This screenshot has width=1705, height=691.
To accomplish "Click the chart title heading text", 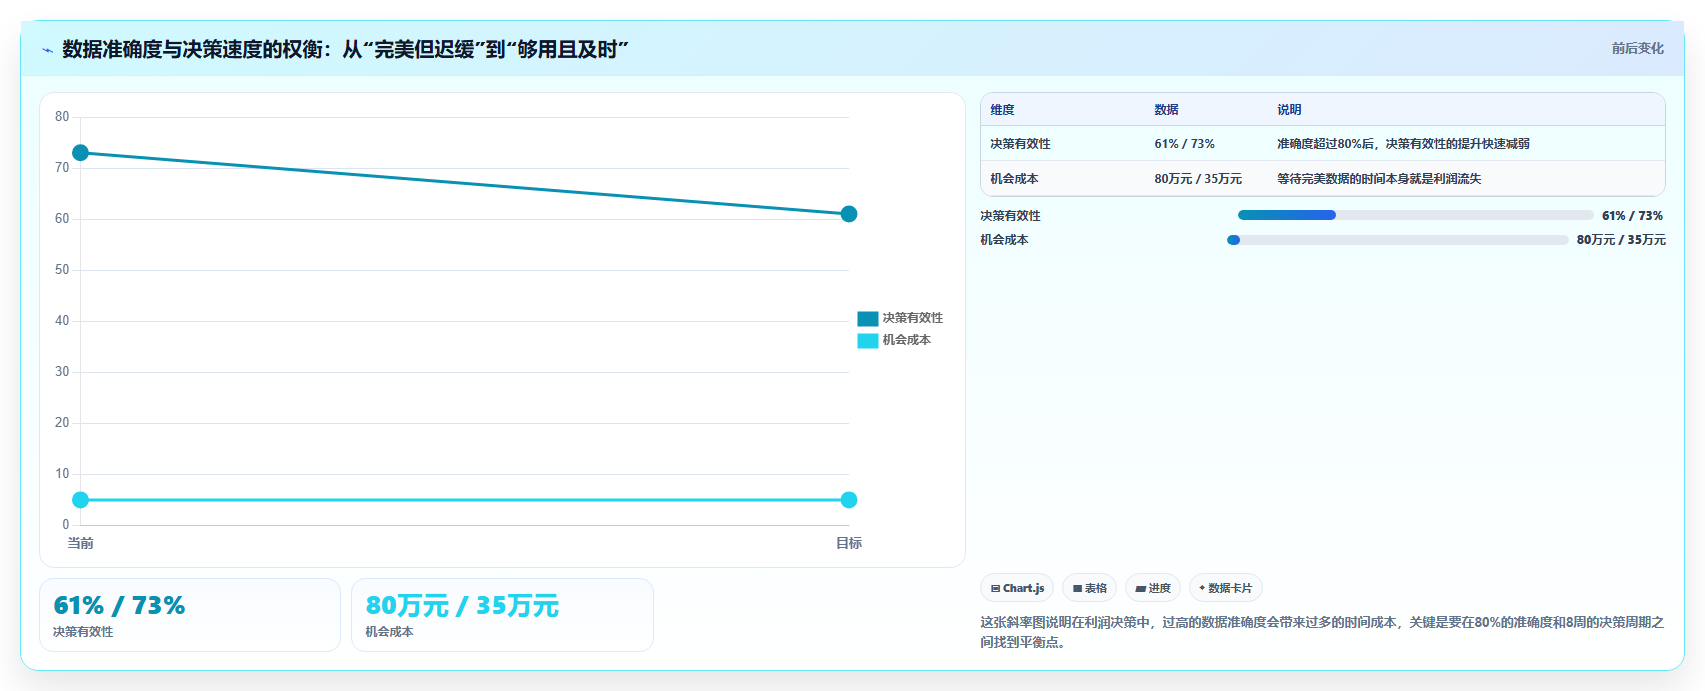I will tap(345, 49).
